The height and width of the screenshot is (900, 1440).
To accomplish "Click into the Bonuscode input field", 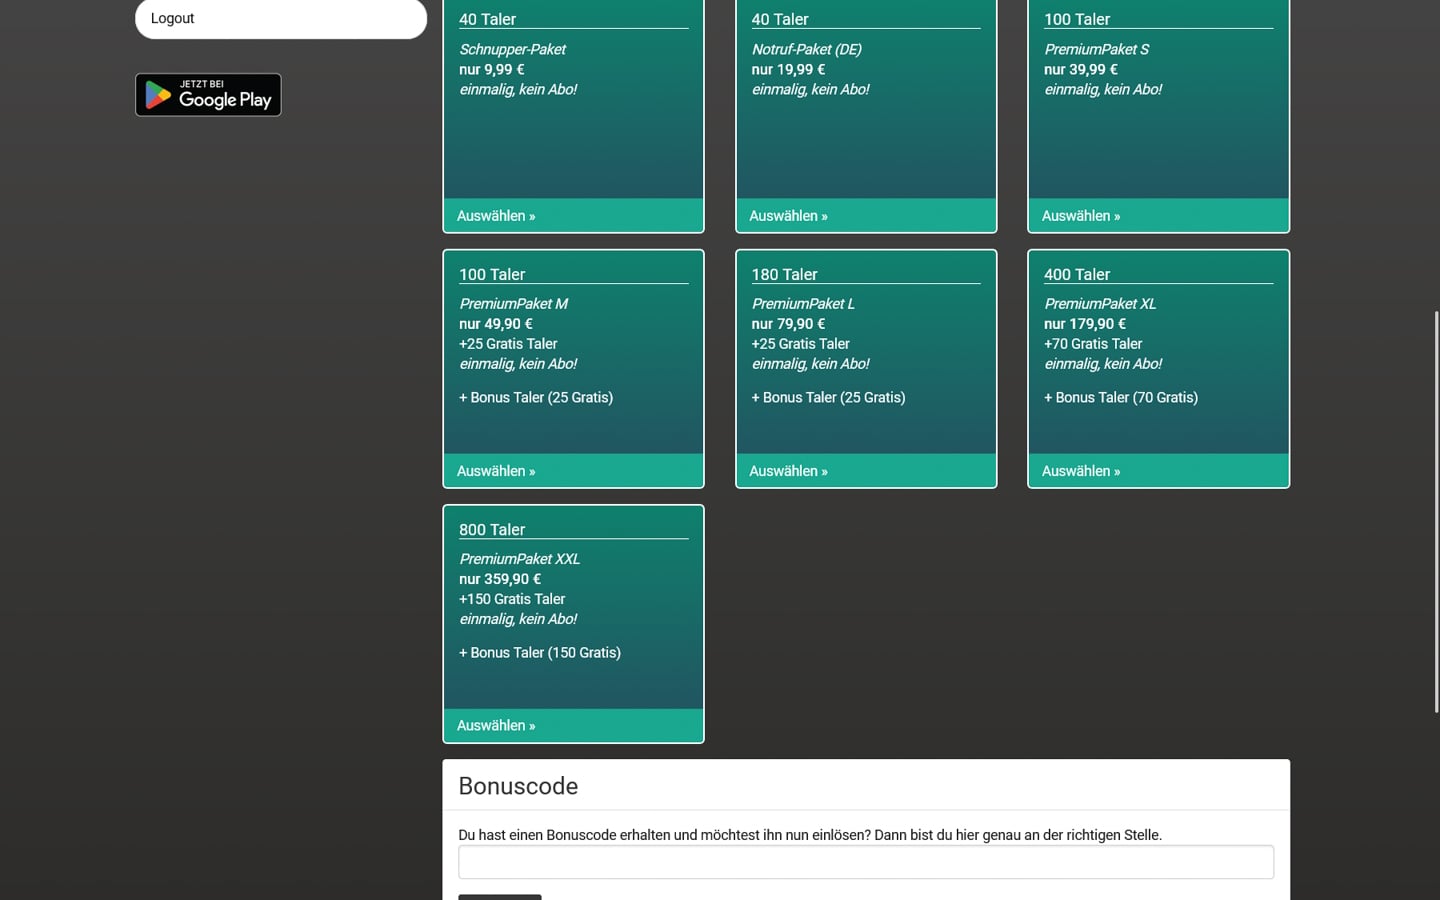I will tap(865, 862).
